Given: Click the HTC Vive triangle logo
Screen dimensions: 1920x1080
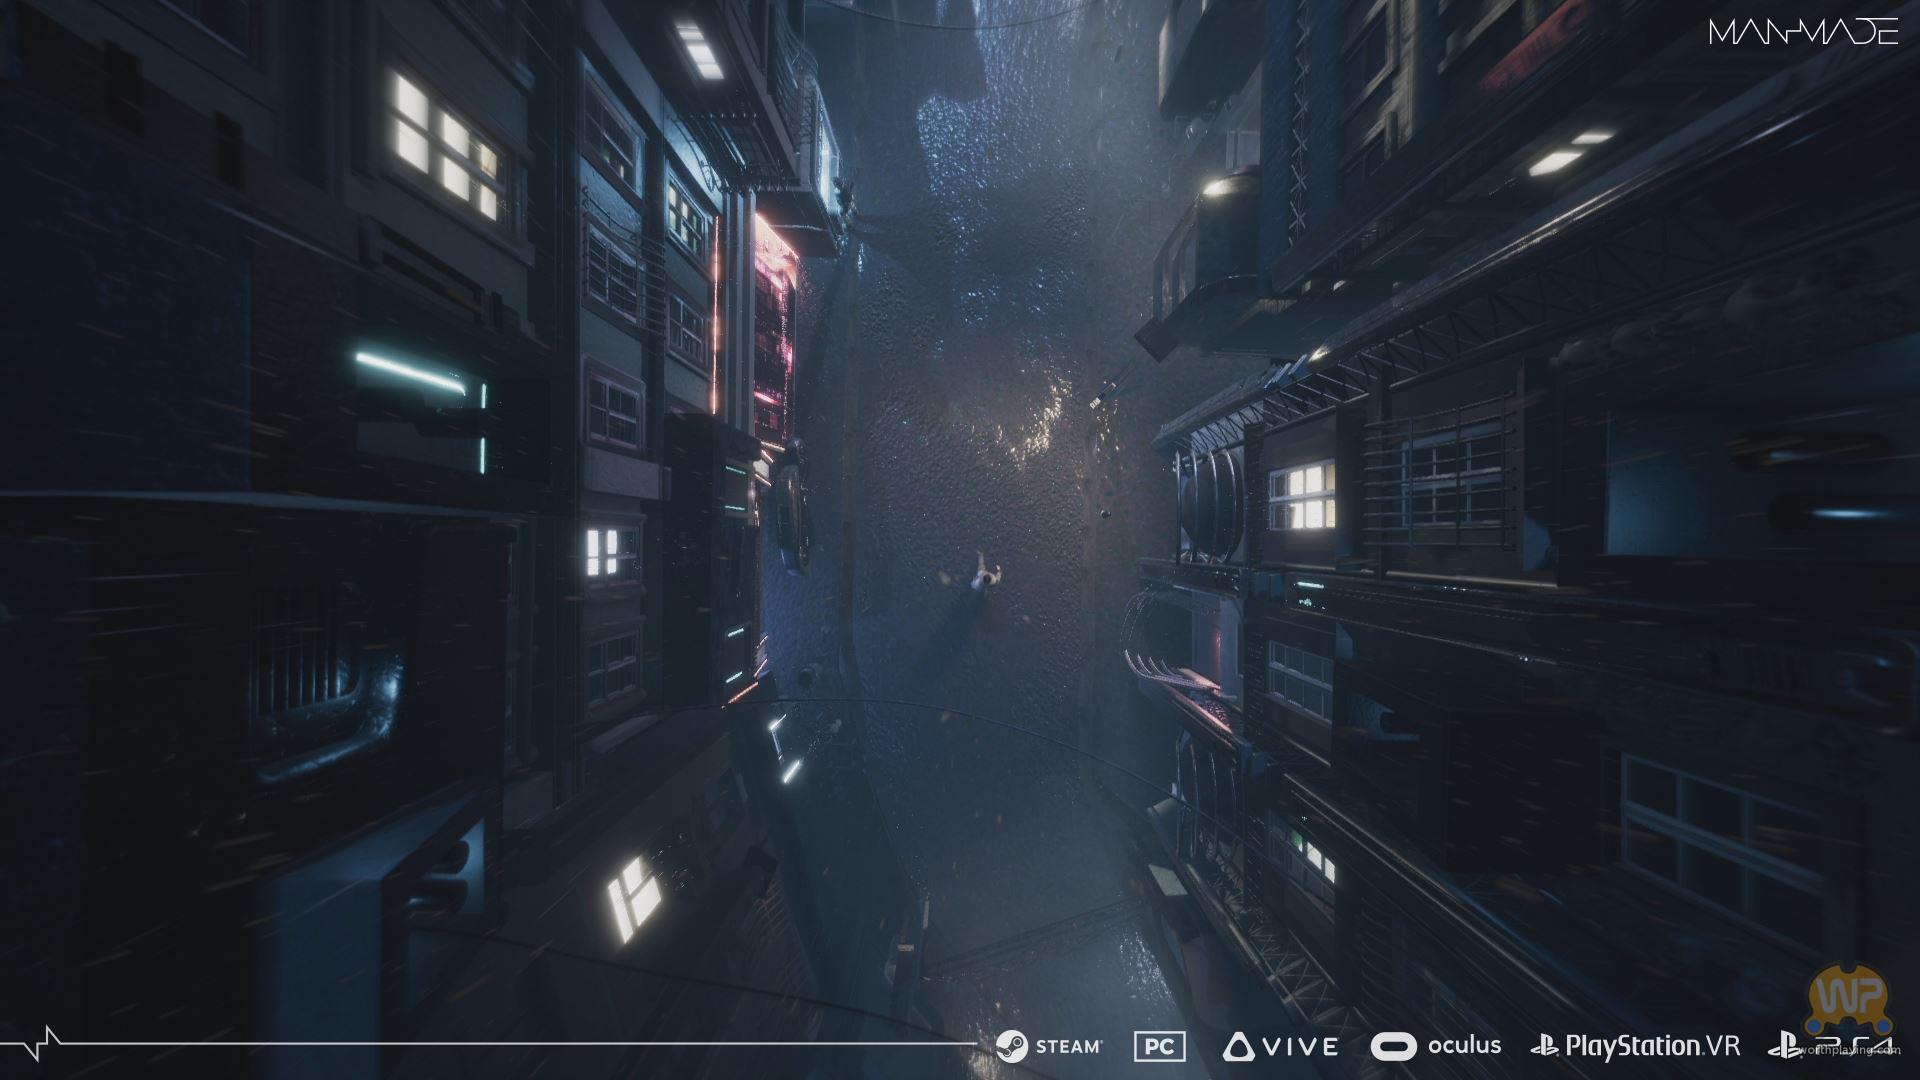Looking at the screenshot, I should 1238,1047.
